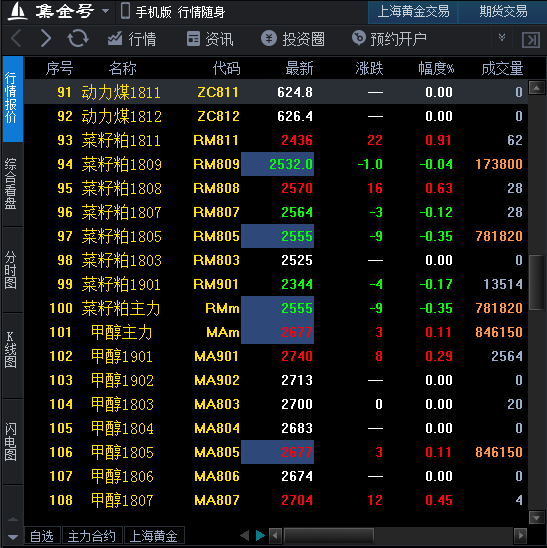Open the 资讯 news section
Screen dimensions: 547x548
point(210,38)
